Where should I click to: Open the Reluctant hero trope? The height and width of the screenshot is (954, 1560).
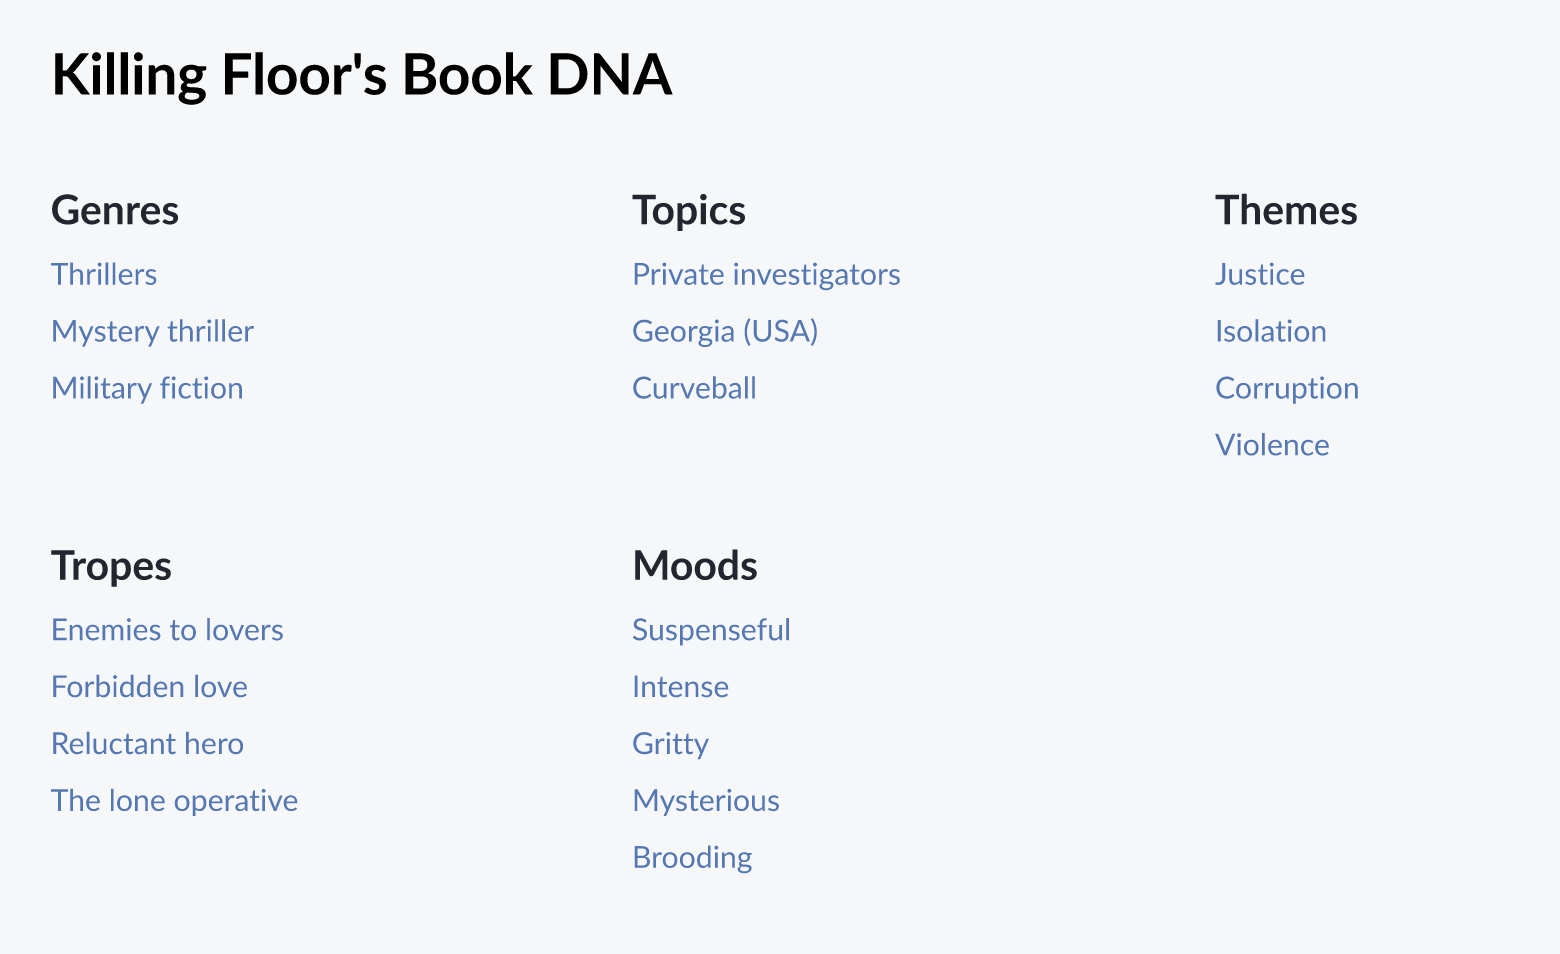pyautogui.click(x=147, y=744)
